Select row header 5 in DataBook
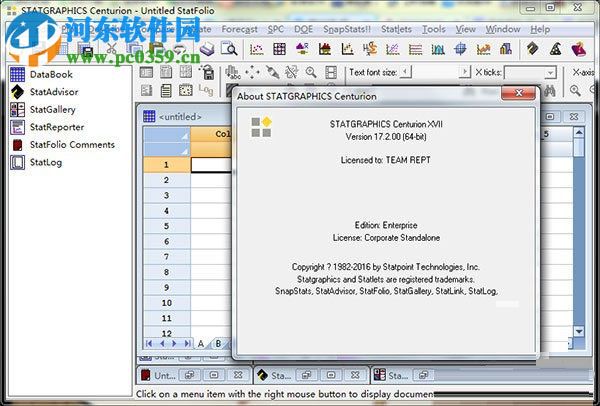 pyautogui.click(x=166, y=226)
